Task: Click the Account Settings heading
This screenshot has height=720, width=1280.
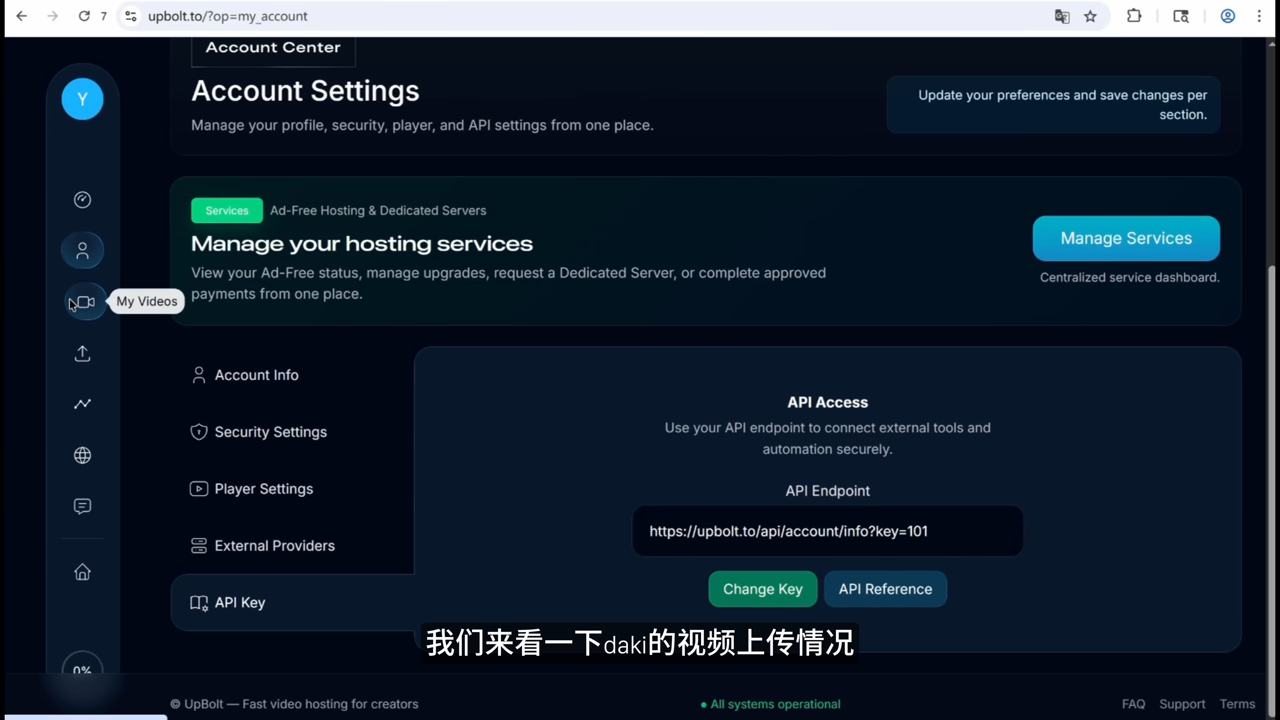Action: point(305,91)
